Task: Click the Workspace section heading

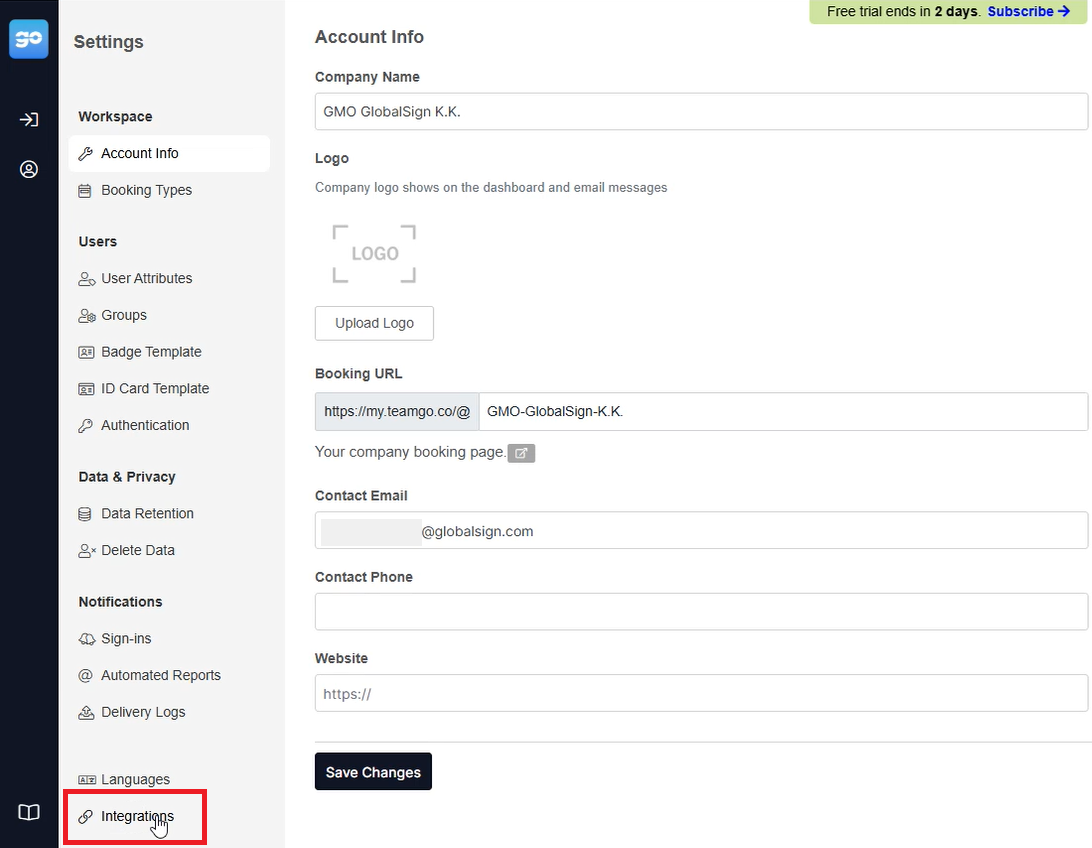Action: coord(116,117)
